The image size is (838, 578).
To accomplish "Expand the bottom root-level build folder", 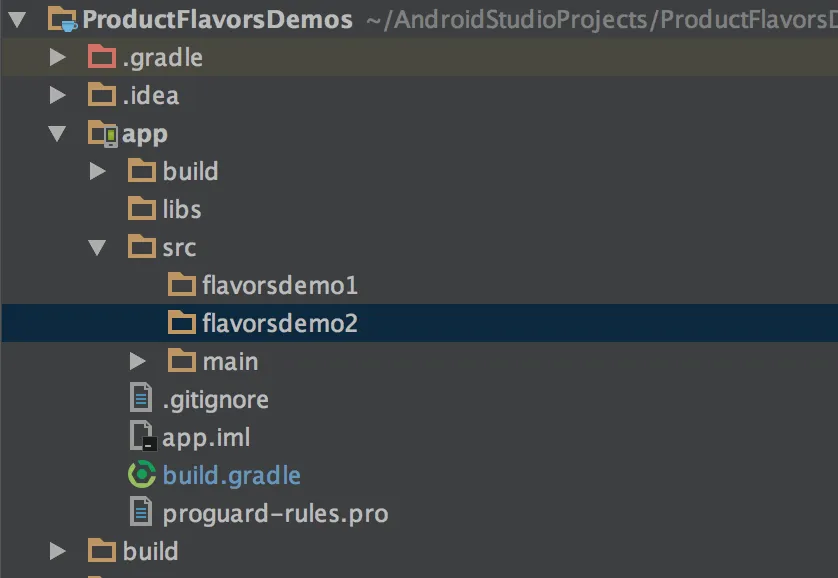I will [x=58, y=551].
